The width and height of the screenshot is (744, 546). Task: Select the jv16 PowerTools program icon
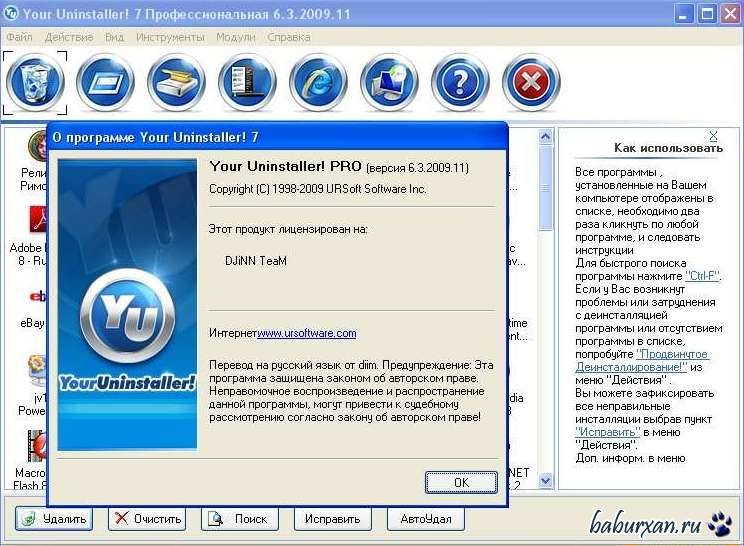tap(37, 371)
